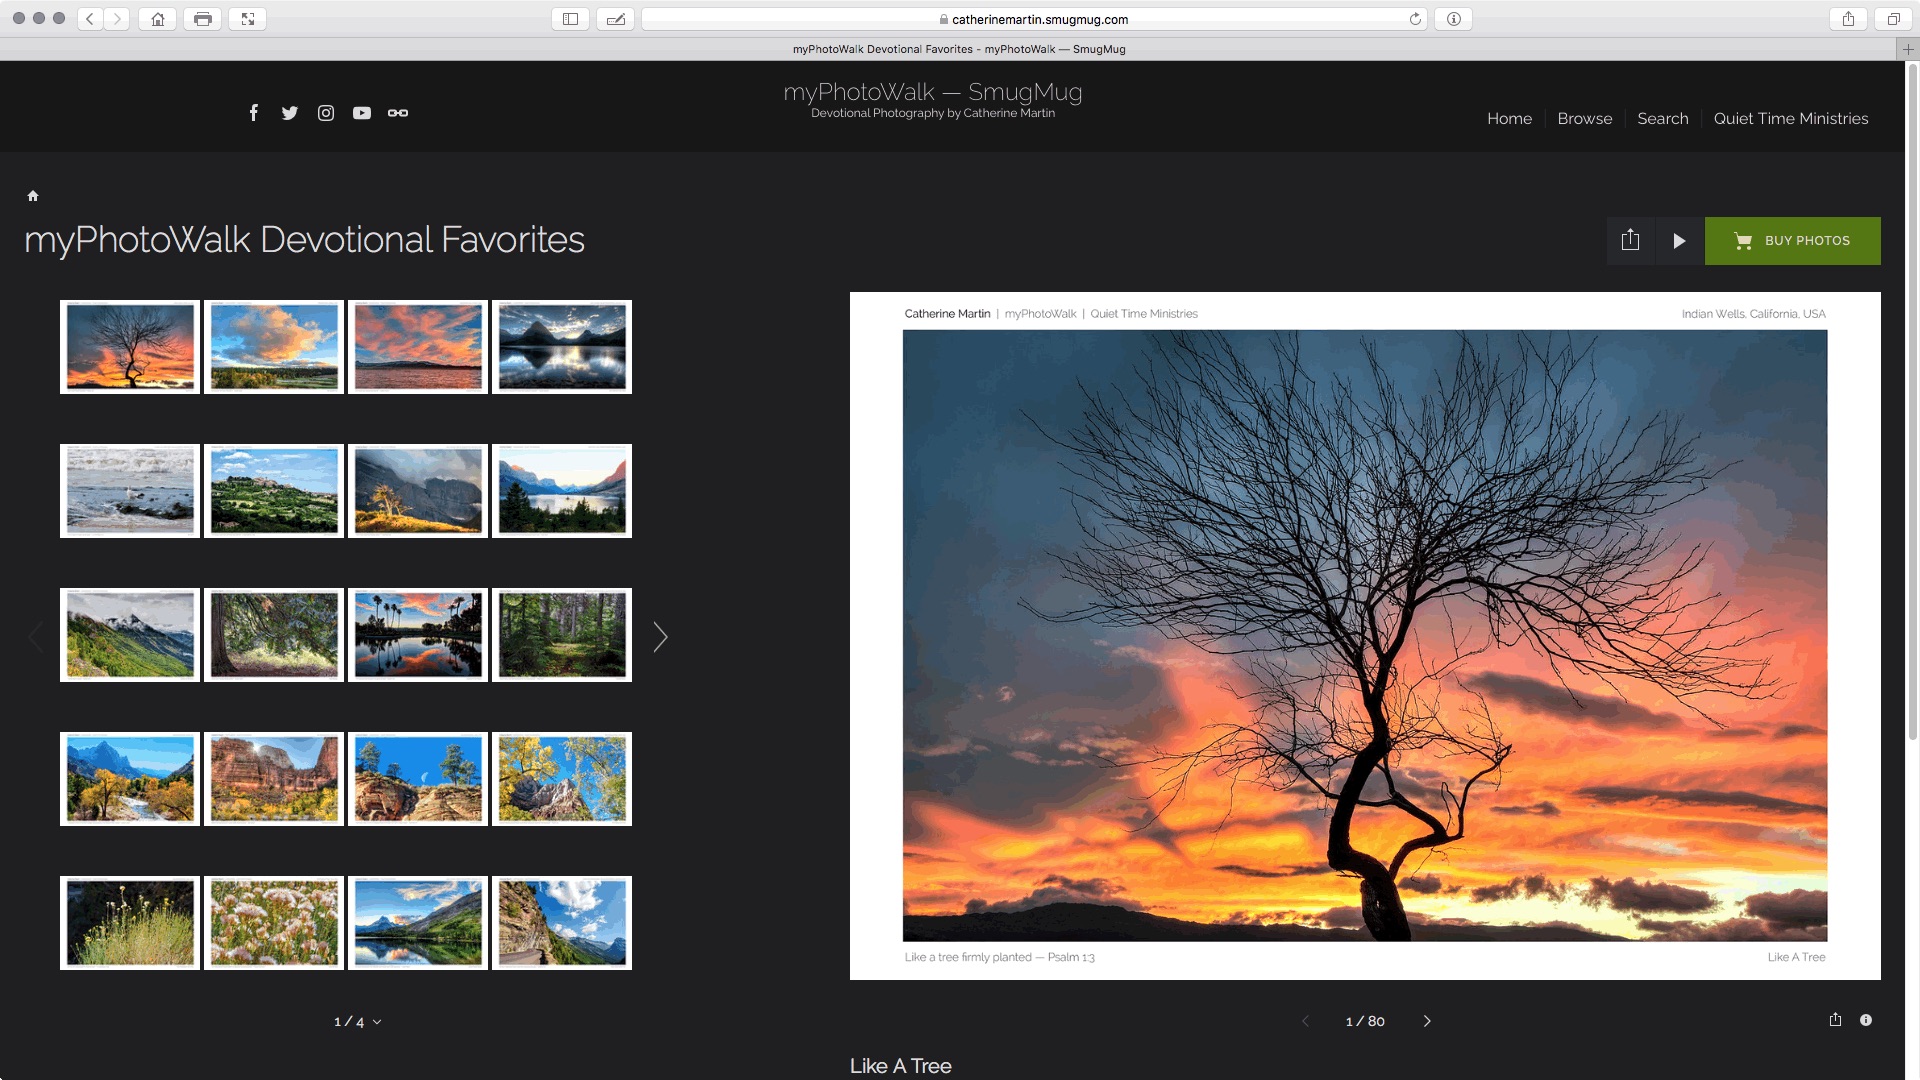Click Safari markup annotate toolbar button
Viewport: 1920px width, 1080px height.
click(615, 19)
